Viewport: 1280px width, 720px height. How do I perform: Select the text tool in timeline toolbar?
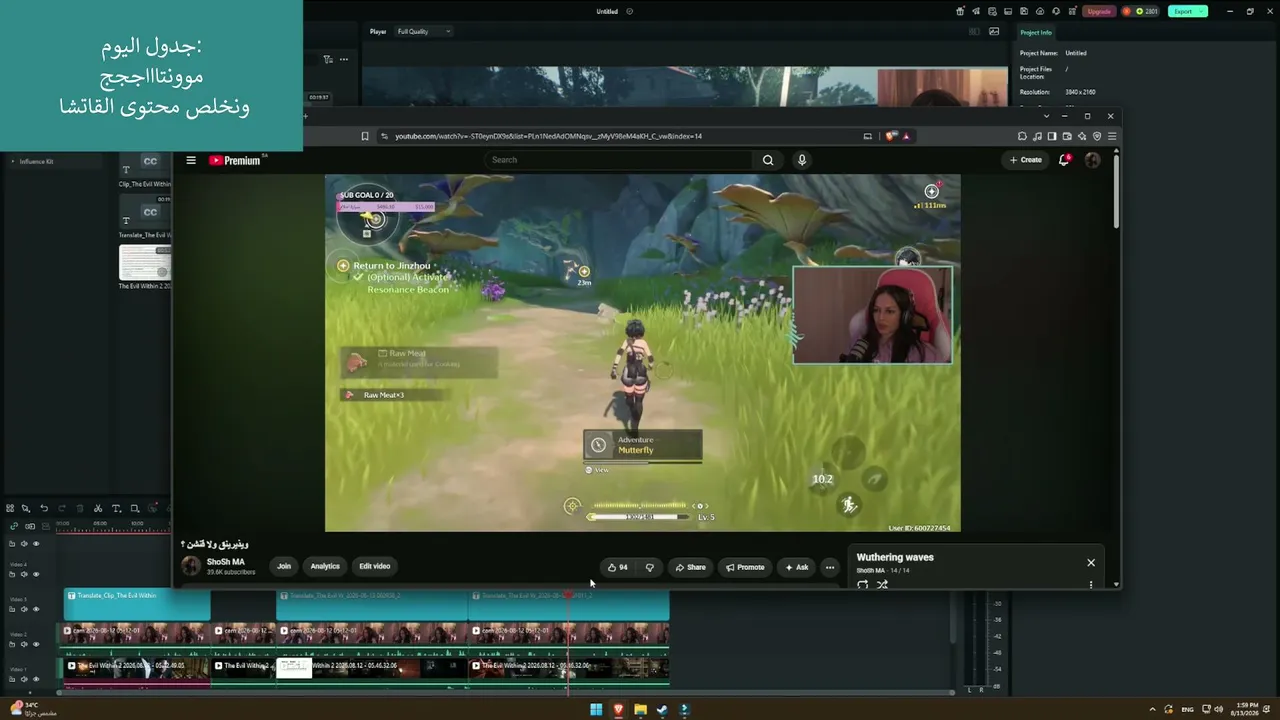pyautogui.click(x=116, y=508)
